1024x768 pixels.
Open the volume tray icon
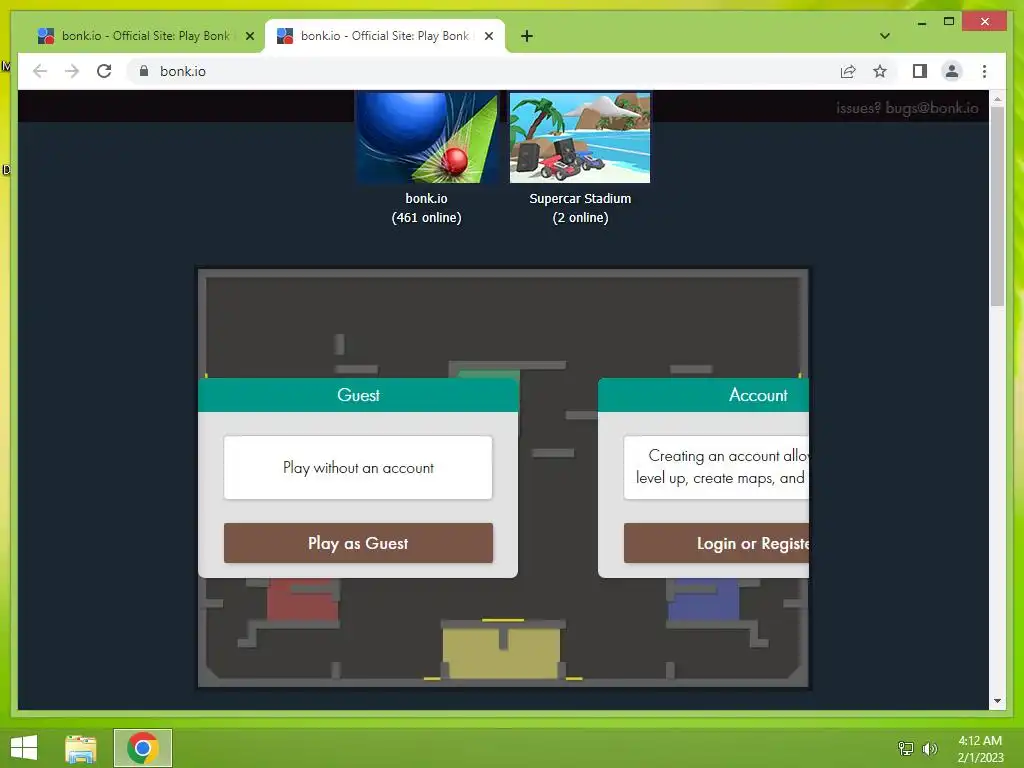coord(930,748)
